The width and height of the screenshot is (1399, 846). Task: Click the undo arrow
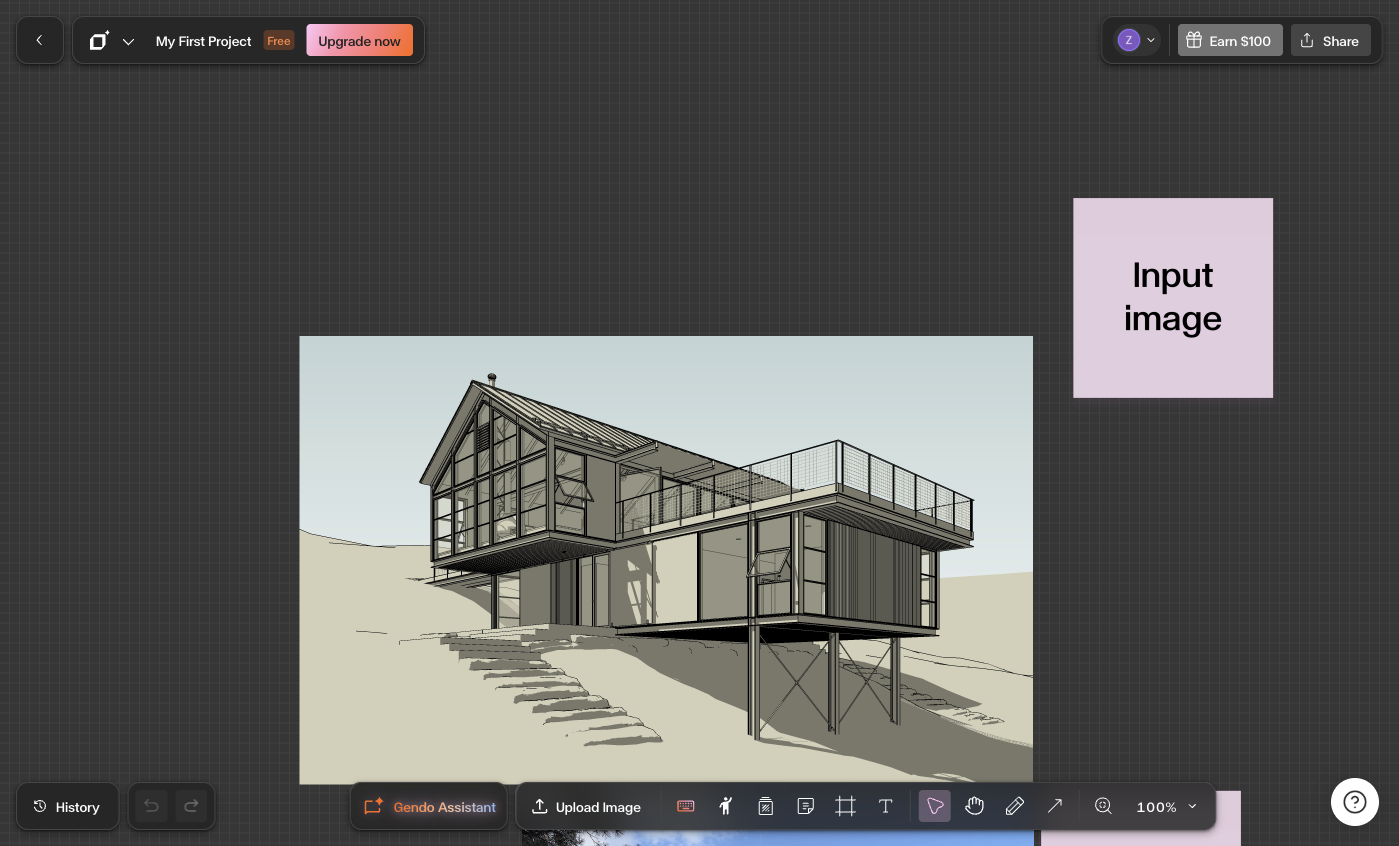click(152, 806)
